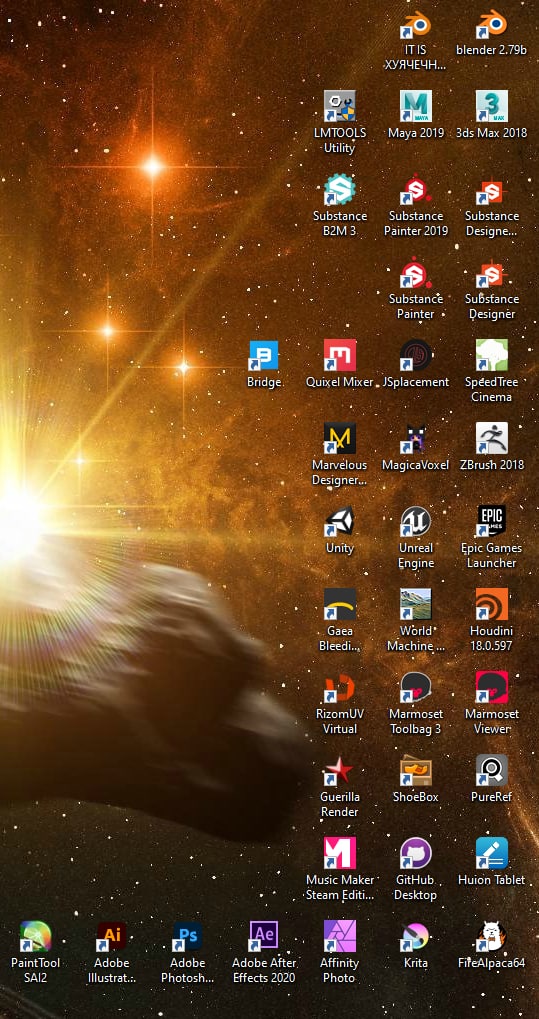539x1019 pixels.
Task: Click the truncated Substance Designe... icon
Action: coord(492,190)
